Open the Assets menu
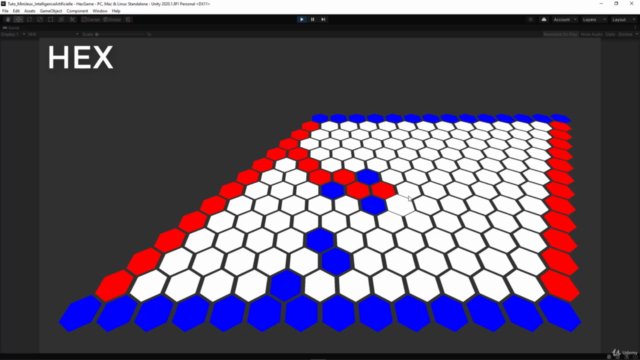Screen dimensions: 640x360 point(30,11)
